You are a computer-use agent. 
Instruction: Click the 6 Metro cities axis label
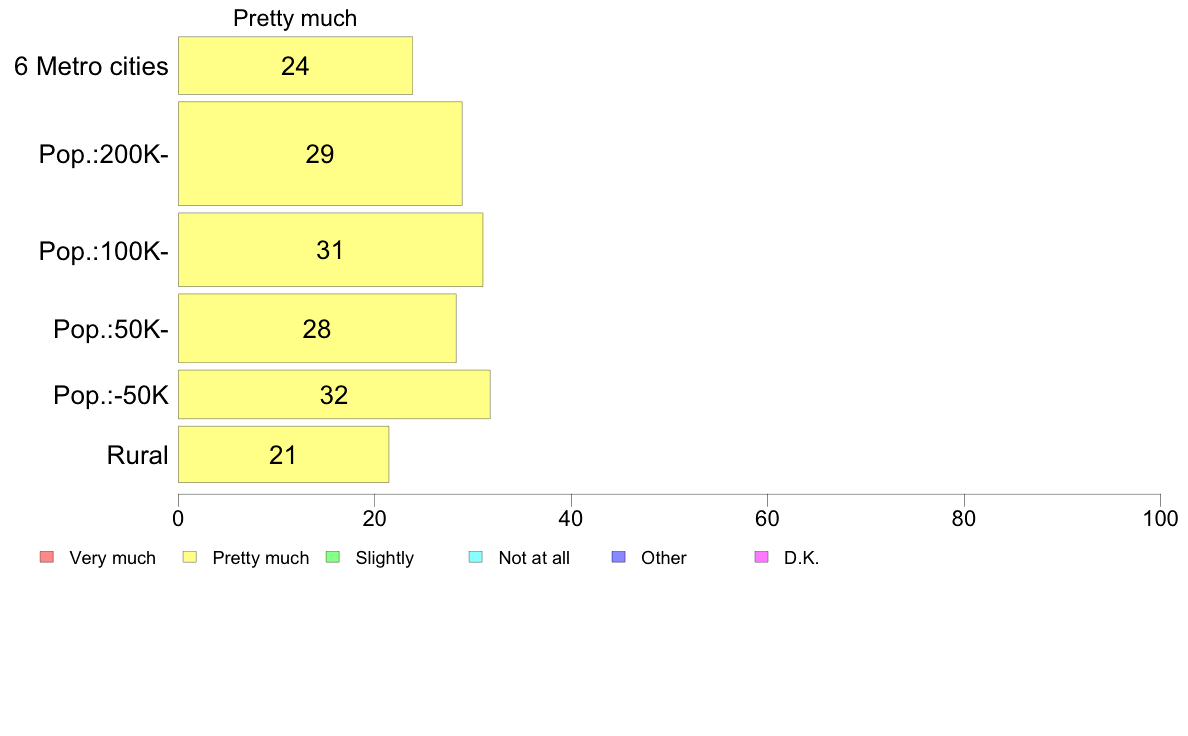(91, 67)
